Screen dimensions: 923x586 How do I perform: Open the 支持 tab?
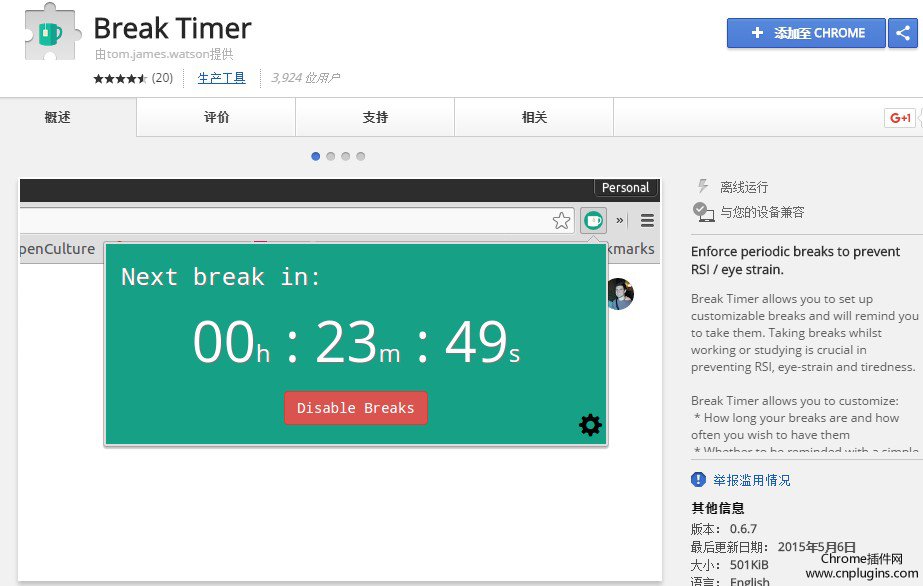click(x=375, y=117)
